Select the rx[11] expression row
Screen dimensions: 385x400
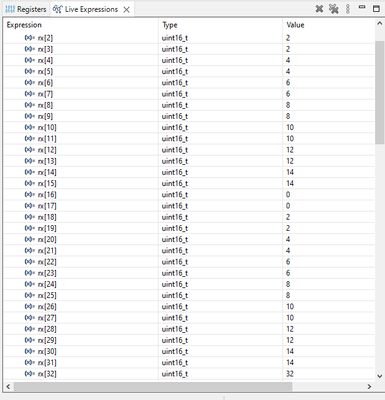(x=189, y=139)
